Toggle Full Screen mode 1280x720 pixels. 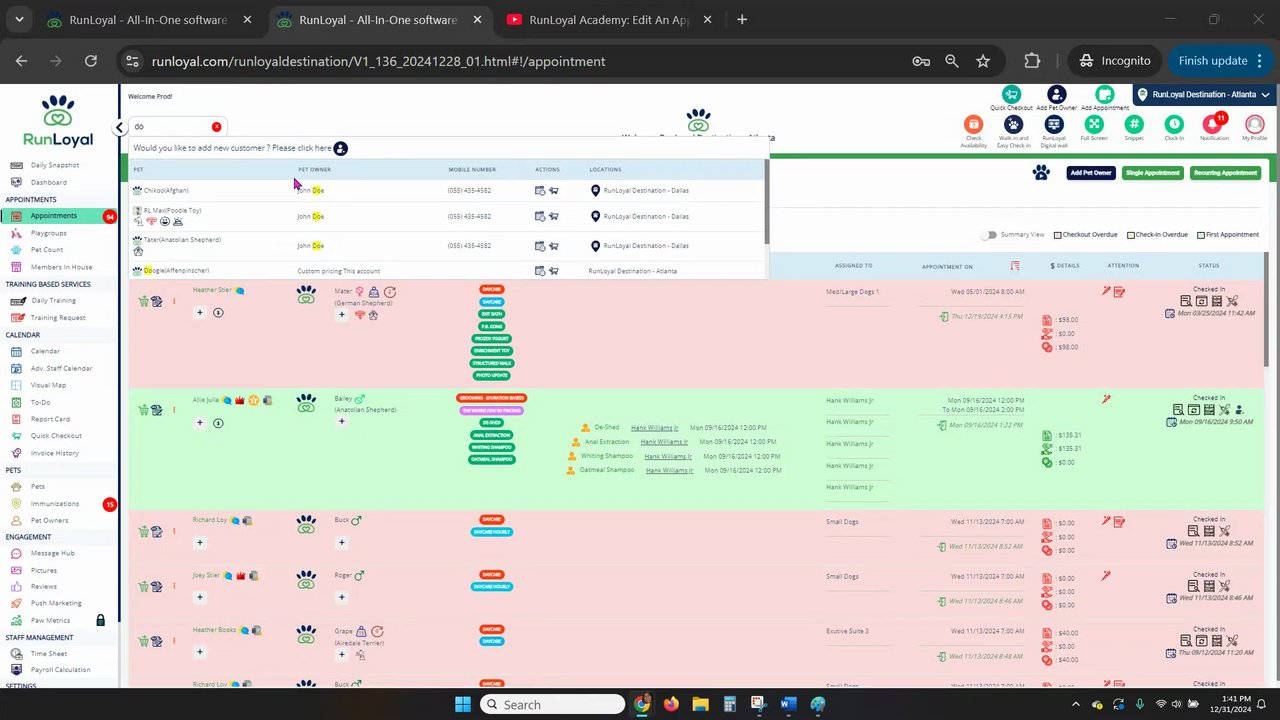point(1094,124)
